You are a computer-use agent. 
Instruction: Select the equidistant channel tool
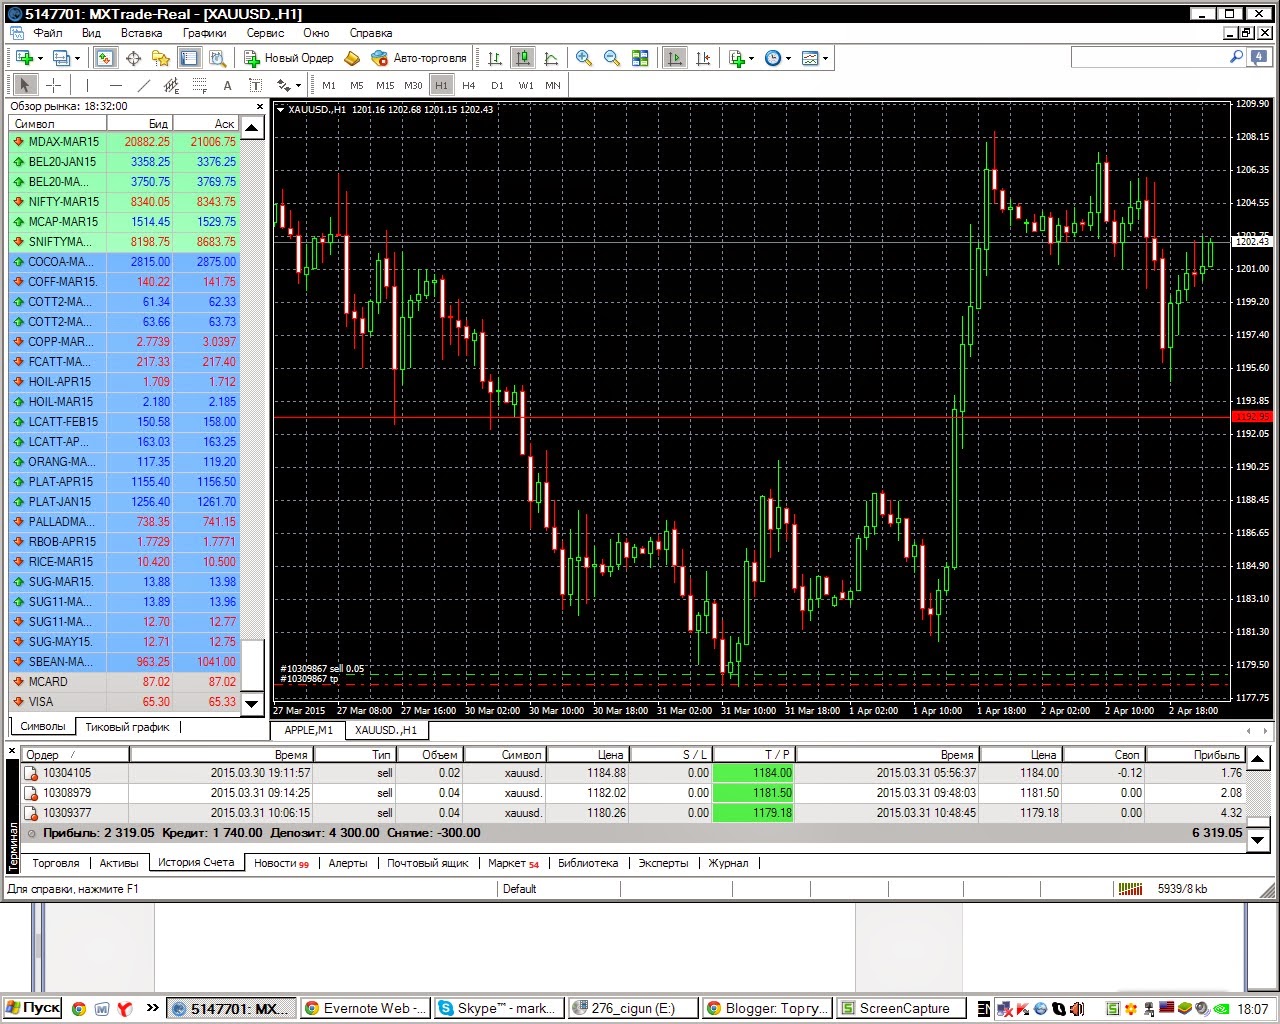(171, 85)
